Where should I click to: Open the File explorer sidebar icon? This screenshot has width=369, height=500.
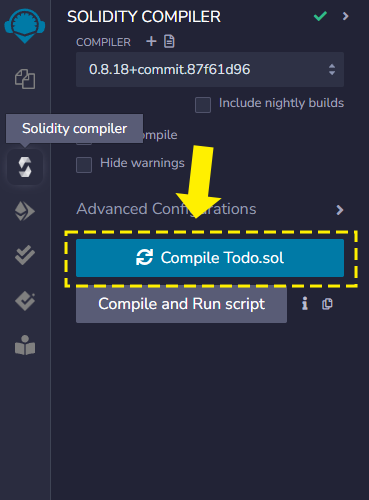coord(25,79)
